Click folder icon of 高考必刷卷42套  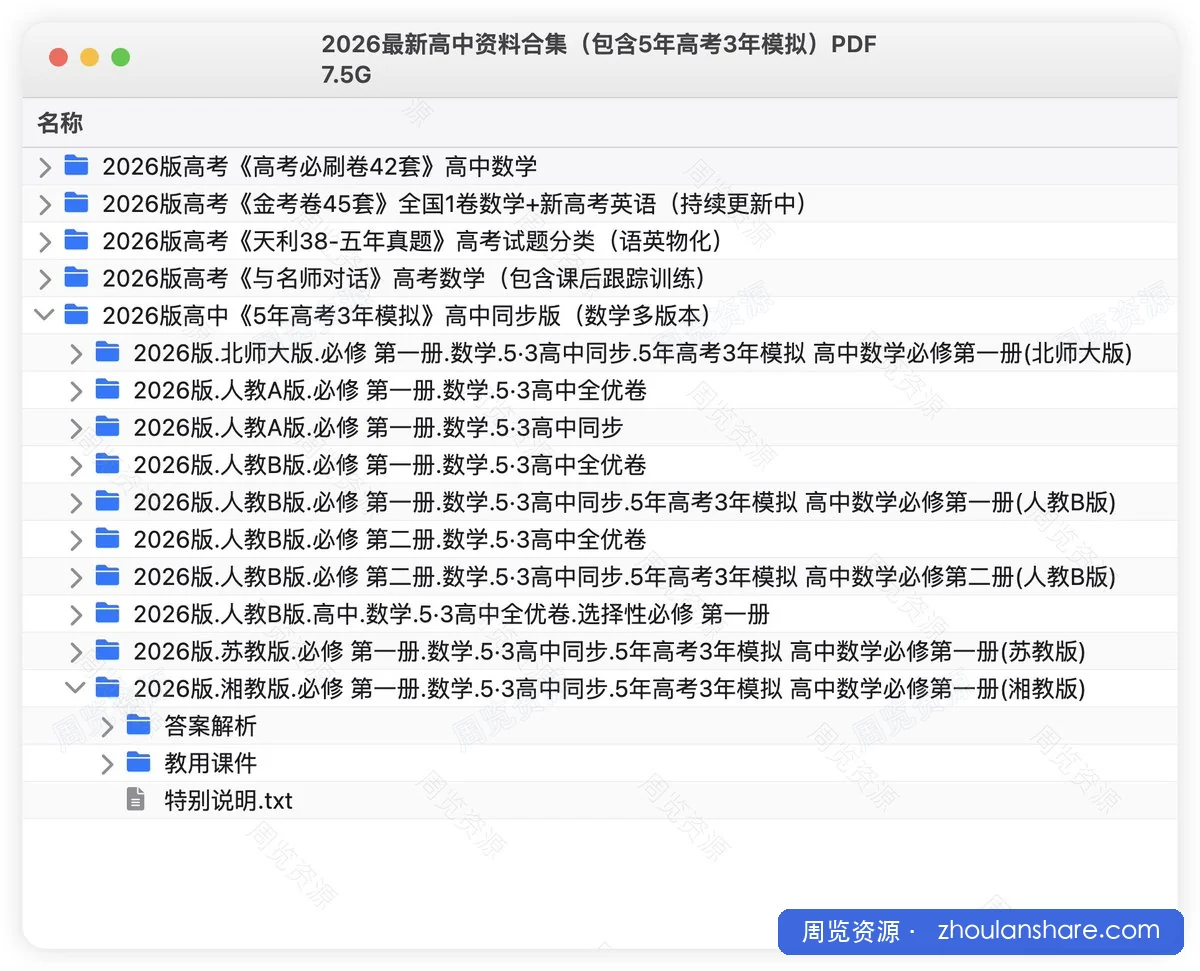click(76, 165)
